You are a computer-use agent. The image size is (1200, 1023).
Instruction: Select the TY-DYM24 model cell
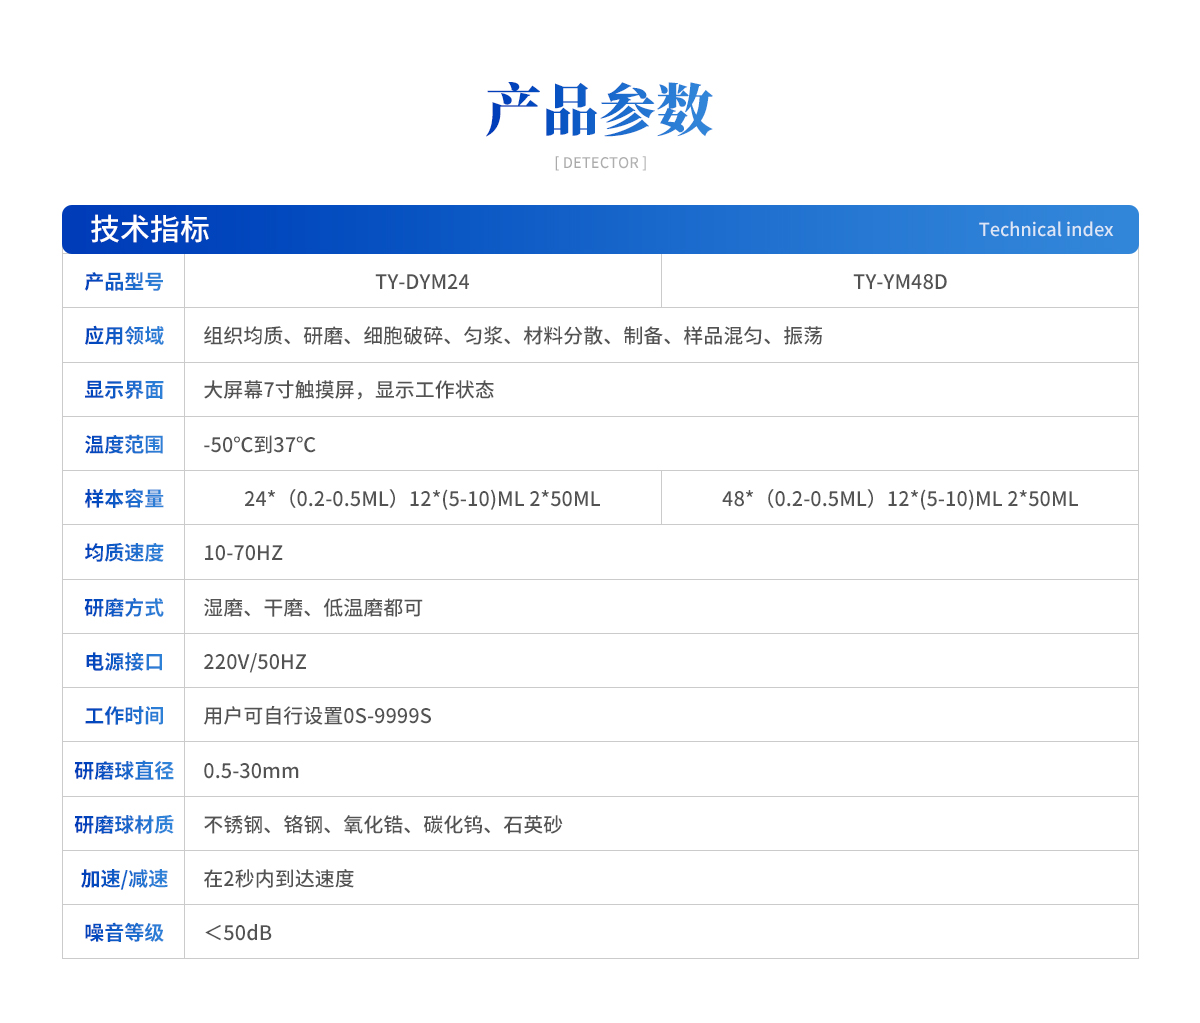[x=422, y=282]
